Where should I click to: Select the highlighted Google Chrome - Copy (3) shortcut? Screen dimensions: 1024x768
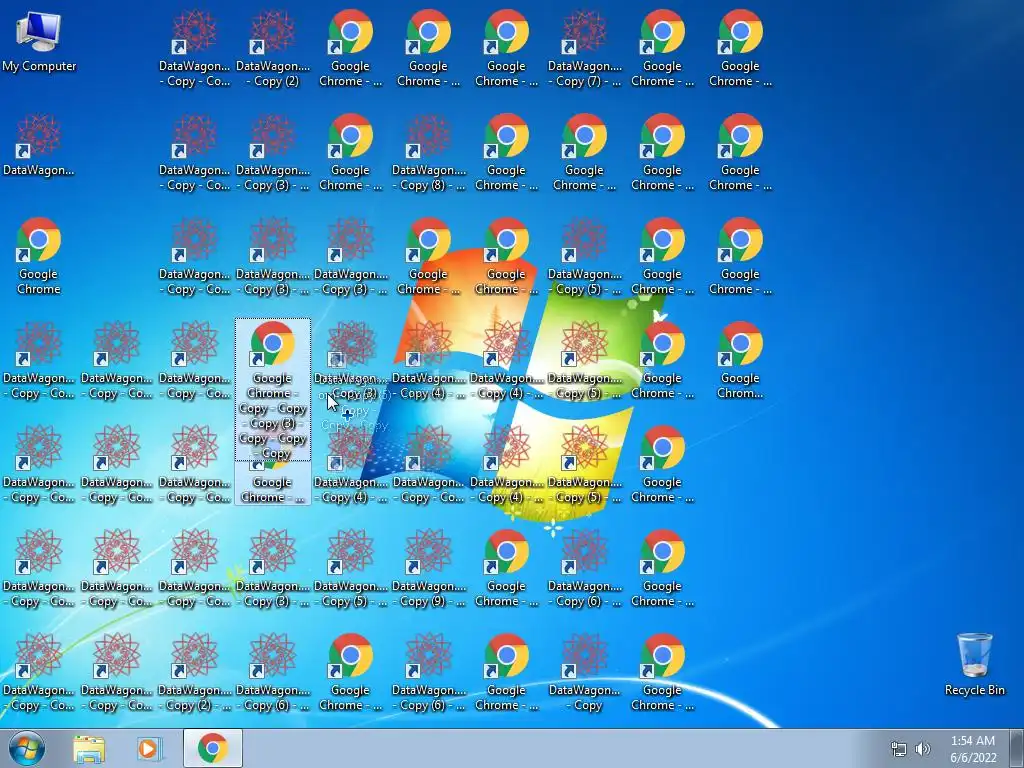click(x=272, y=389)
